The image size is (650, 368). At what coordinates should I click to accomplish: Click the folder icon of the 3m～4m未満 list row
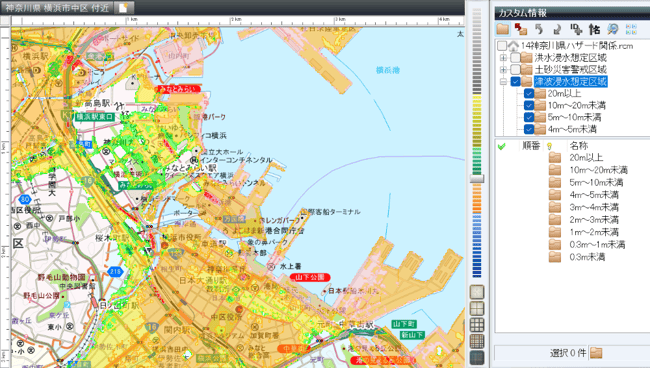pyautogui.click(x=555, y=207)
